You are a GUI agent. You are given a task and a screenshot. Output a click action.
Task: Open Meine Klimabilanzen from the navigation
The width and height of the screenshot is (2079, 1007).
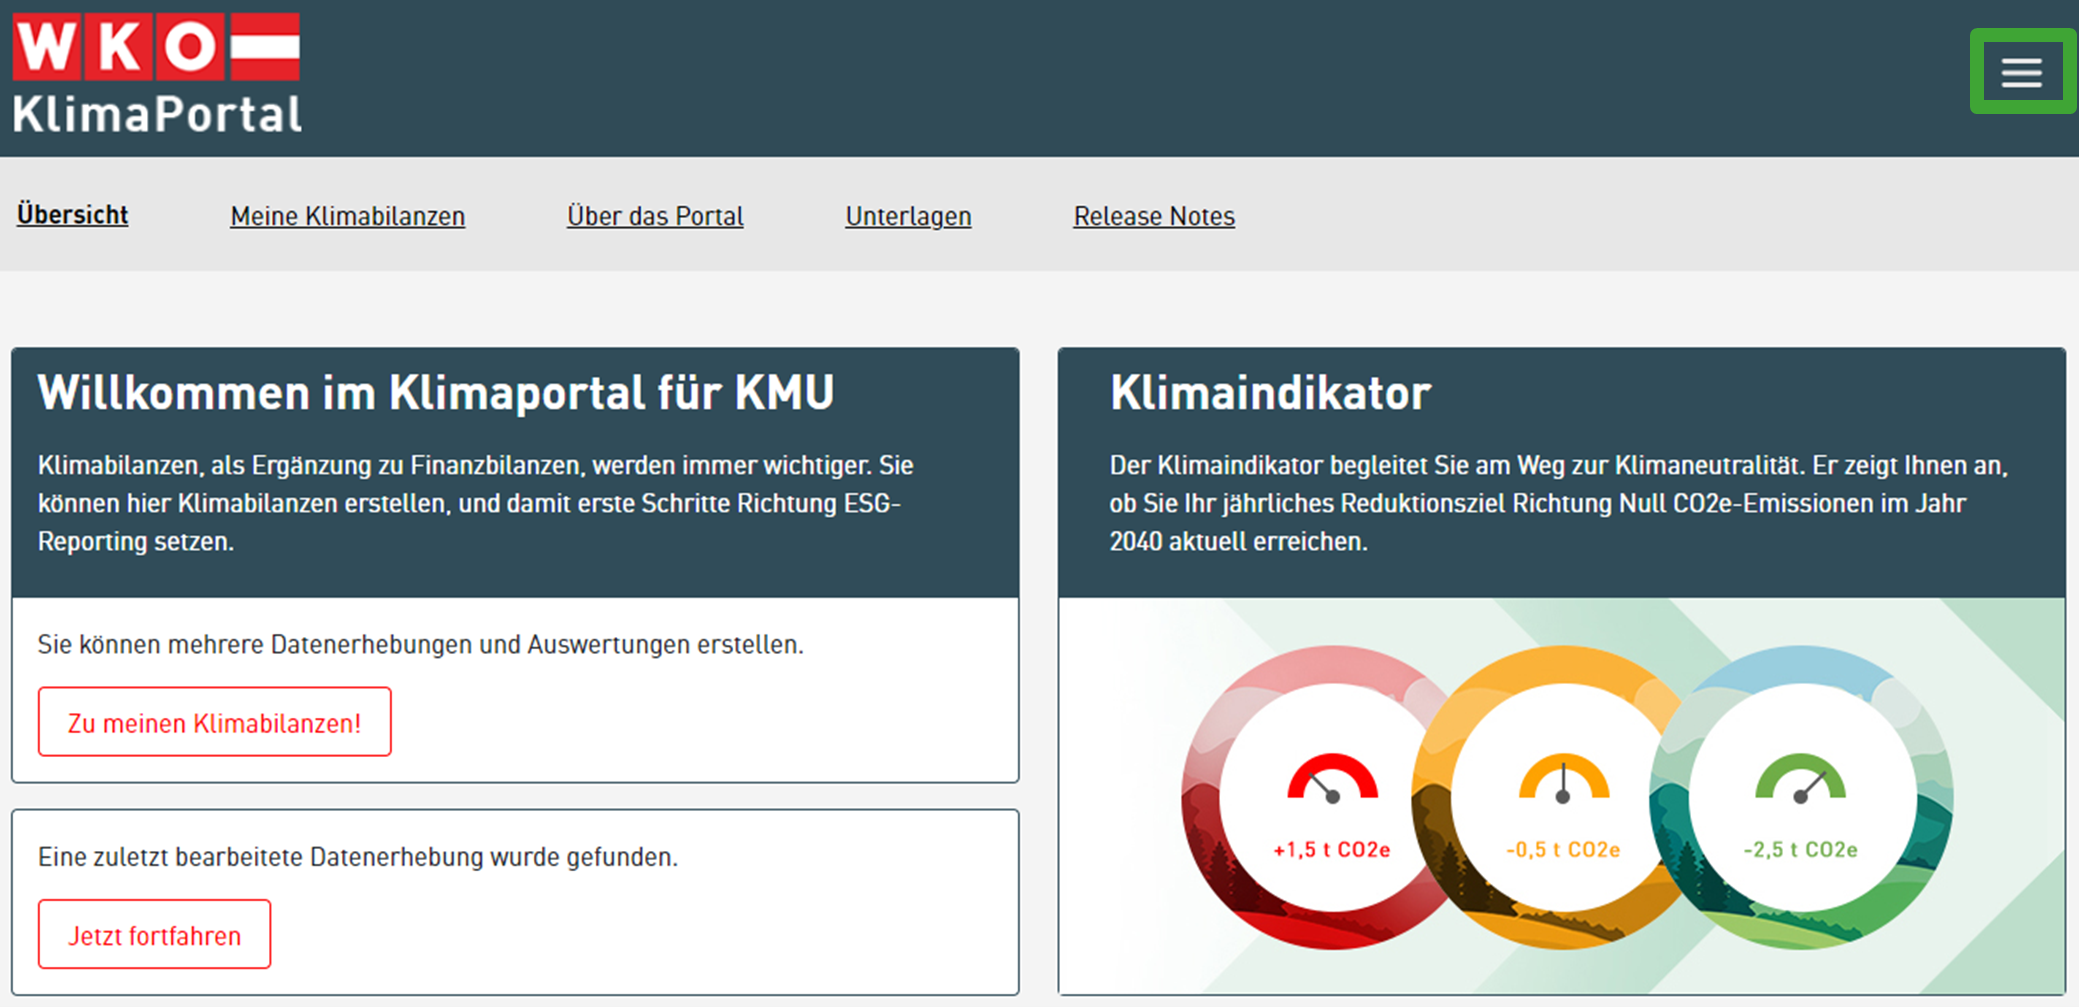(347, 216)
